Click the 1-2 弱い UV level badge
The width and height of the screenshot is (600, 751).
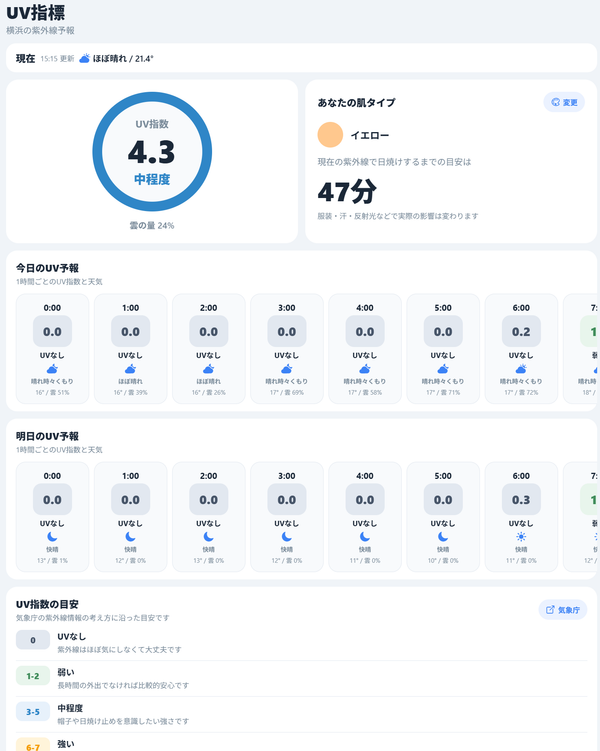click(33, 676)
